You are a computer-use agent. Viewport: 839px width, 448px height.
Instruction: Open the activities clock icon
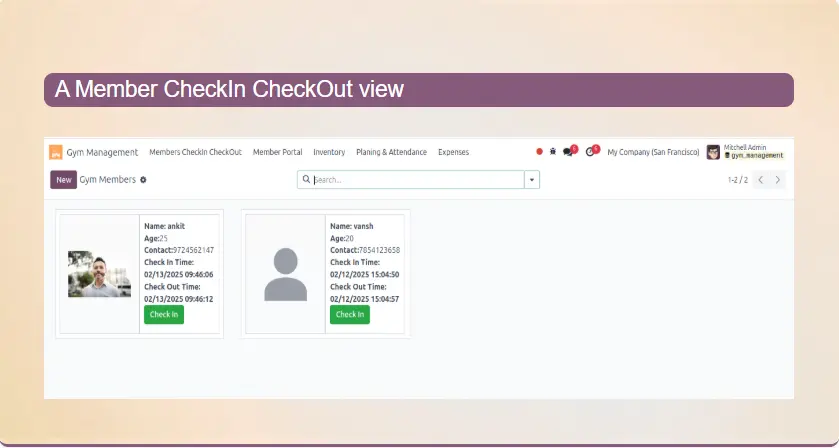point(590,152)
